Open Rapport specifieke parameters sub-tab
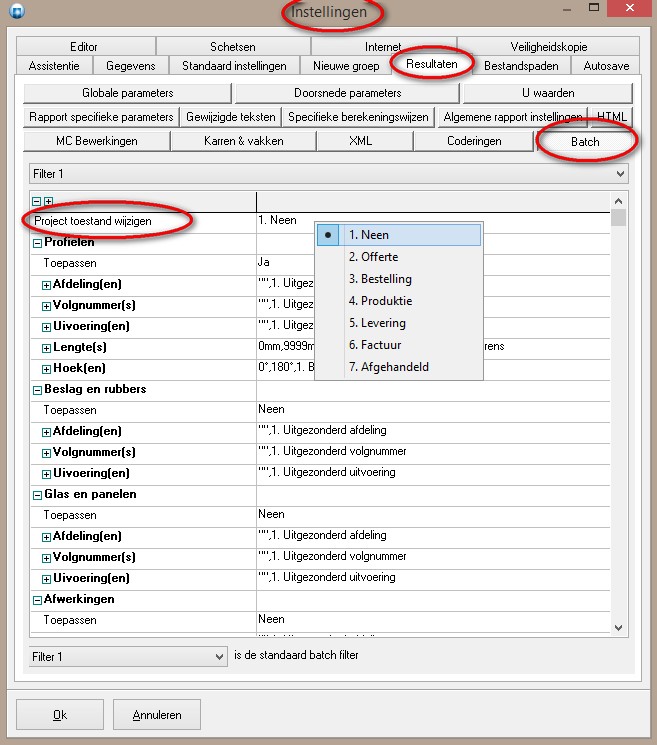The width and height of the screenshot is (657, 745). (x=101, y=117)
